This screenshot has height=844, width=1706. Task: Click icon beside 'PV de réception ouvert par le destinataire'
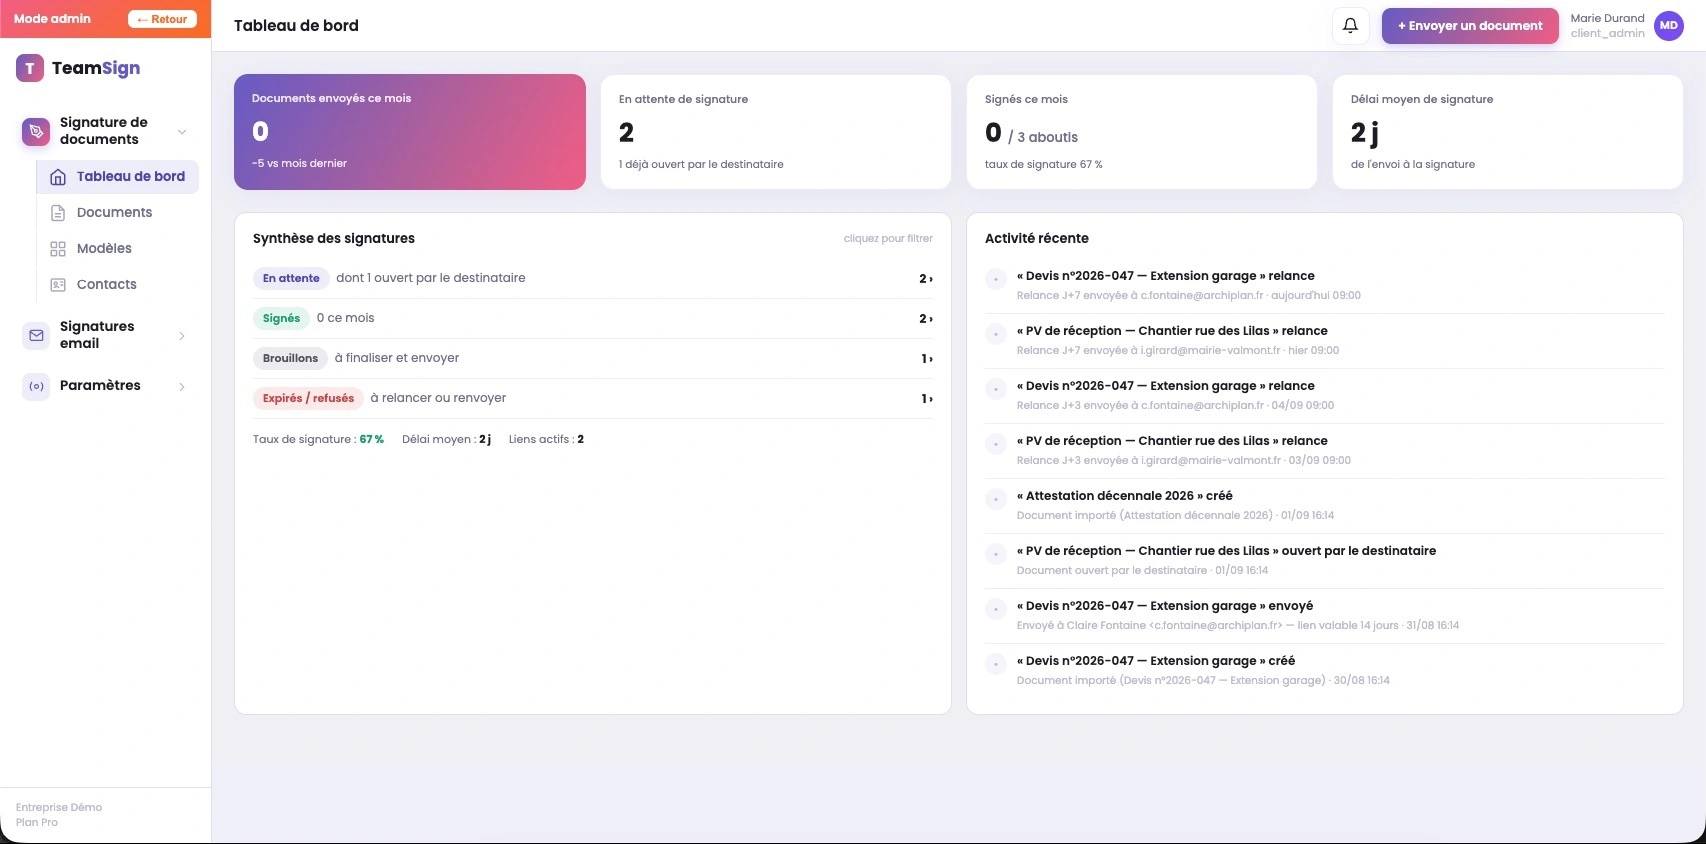996,554
